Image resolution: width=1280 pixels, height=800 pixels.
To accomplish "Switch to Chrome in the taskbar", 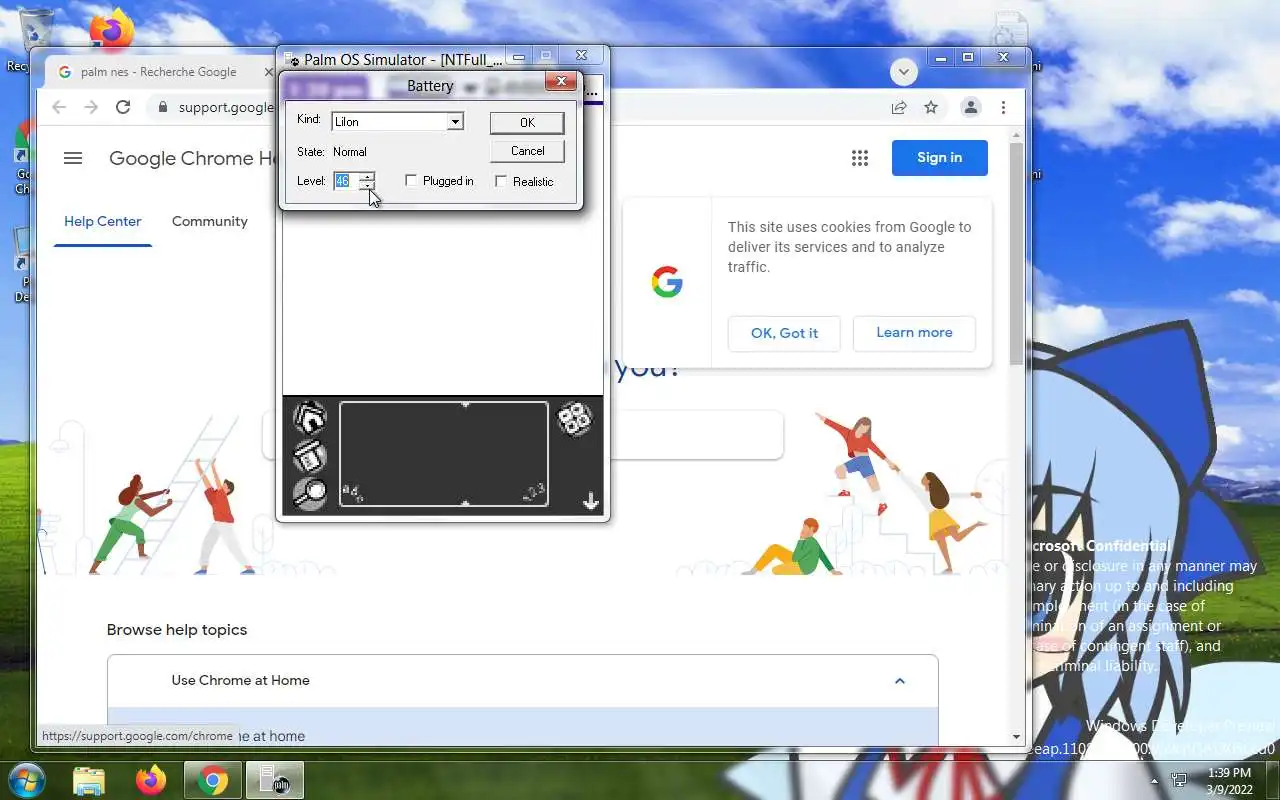I will click(212, 780).
